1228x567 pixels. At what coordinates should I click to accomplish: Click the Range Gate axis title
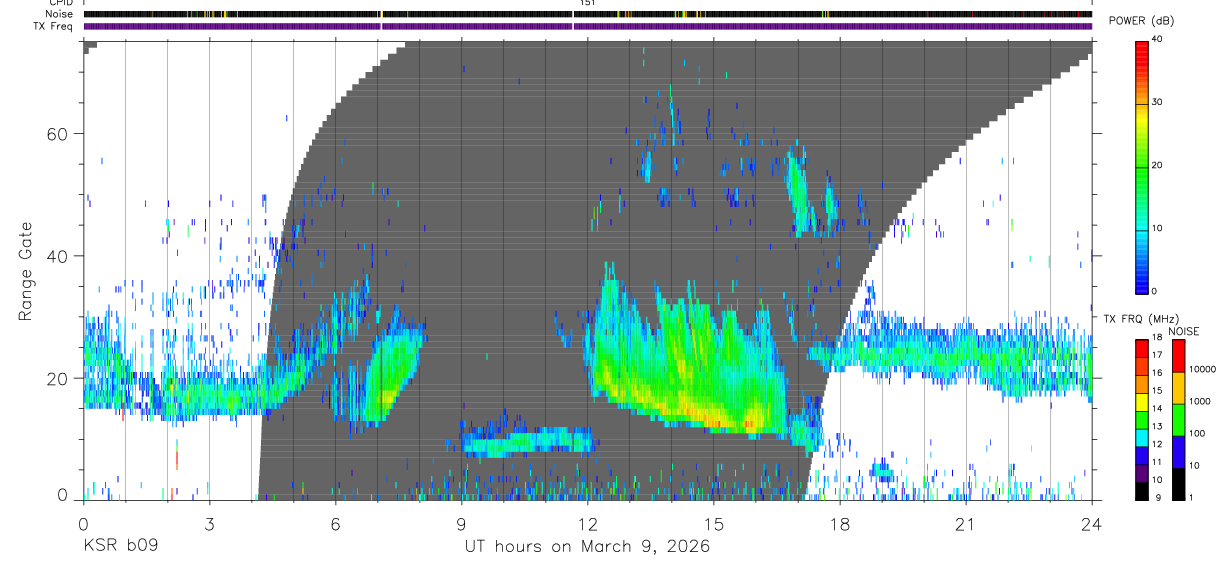(x=25, y=270)
